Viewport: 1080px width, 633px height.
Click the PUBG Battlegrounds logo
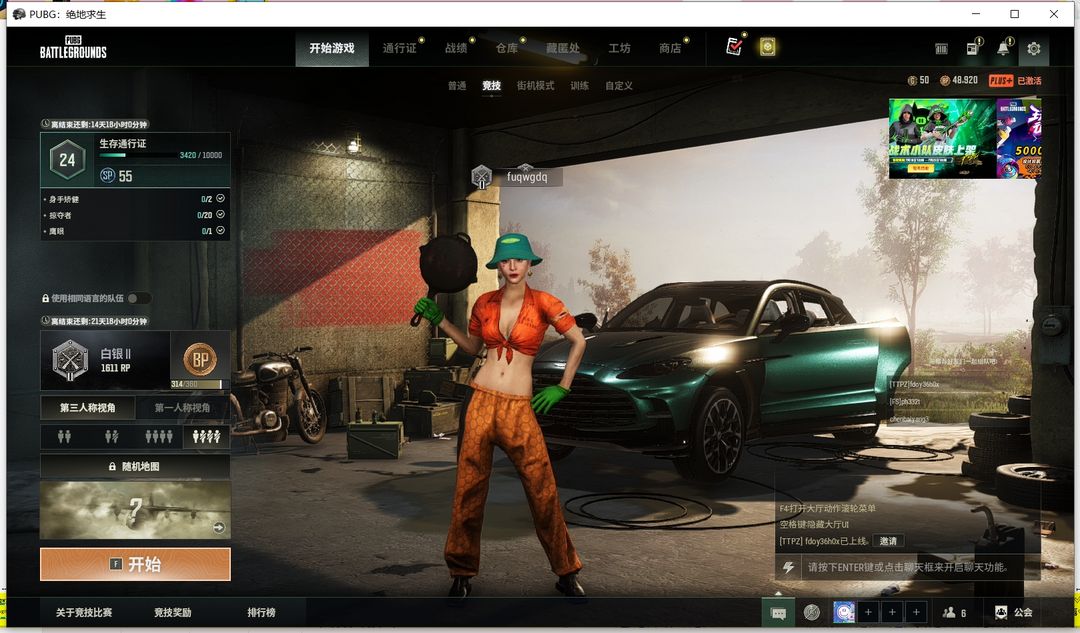pyautogui.click(x=73, y=47)
